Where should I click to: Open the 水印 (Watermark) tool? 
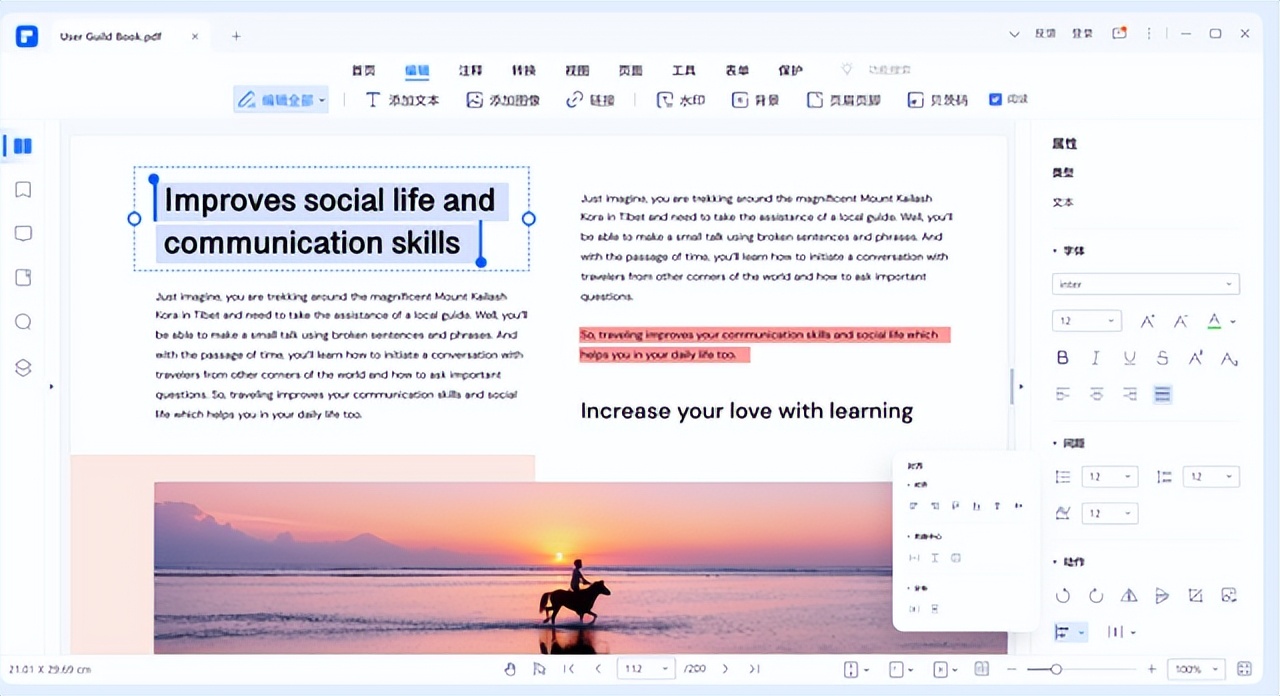tap(680, 100)
